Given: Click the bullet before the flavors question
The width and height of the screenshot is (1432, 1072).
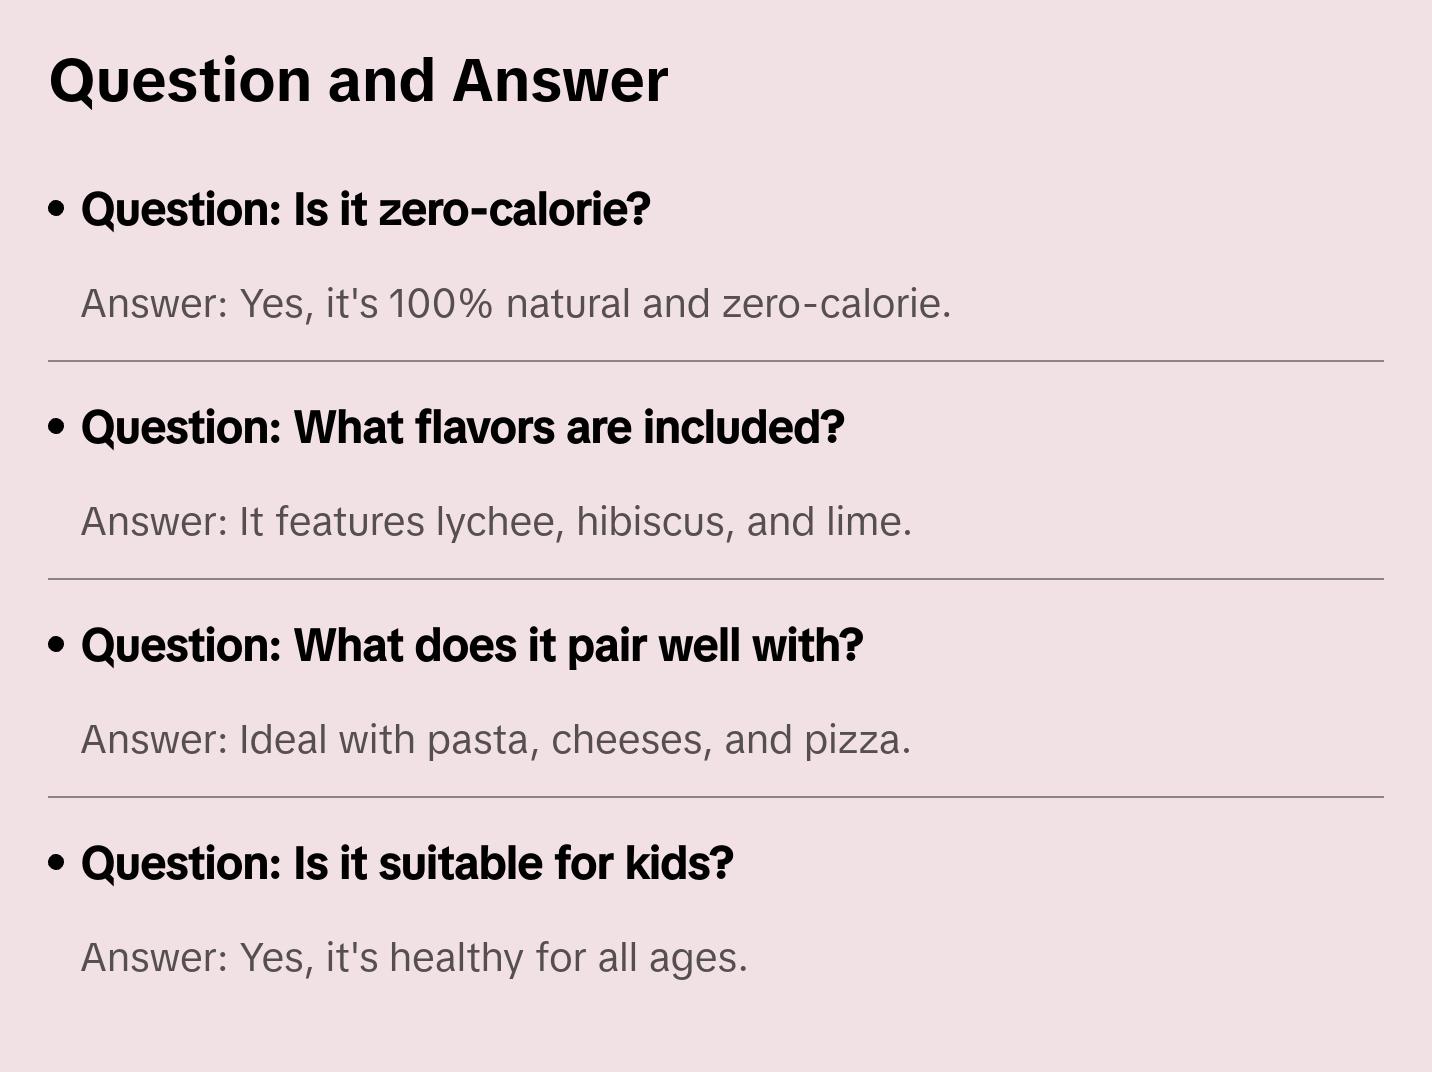Looking at the screenshot, I should [57, 428].
